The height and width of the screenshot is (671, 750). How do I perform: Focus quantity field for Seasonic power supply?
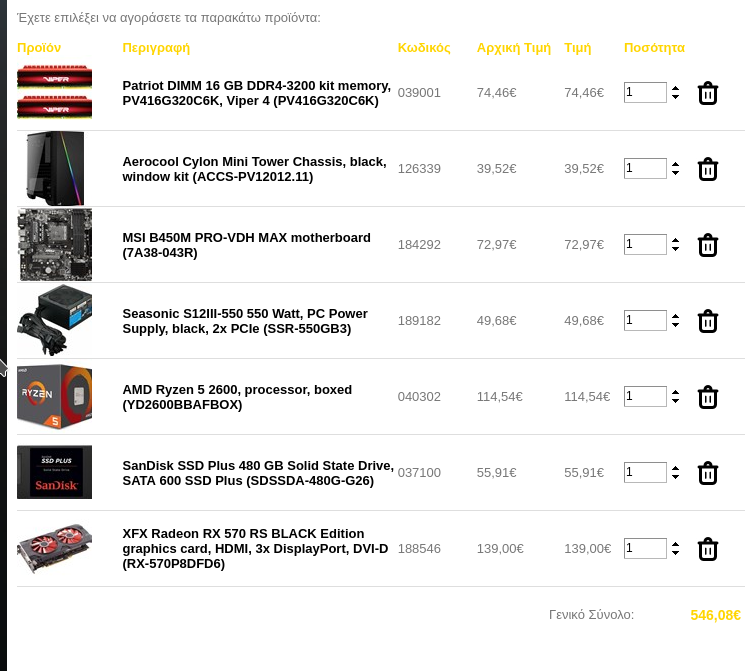click(x=645, y=320)
